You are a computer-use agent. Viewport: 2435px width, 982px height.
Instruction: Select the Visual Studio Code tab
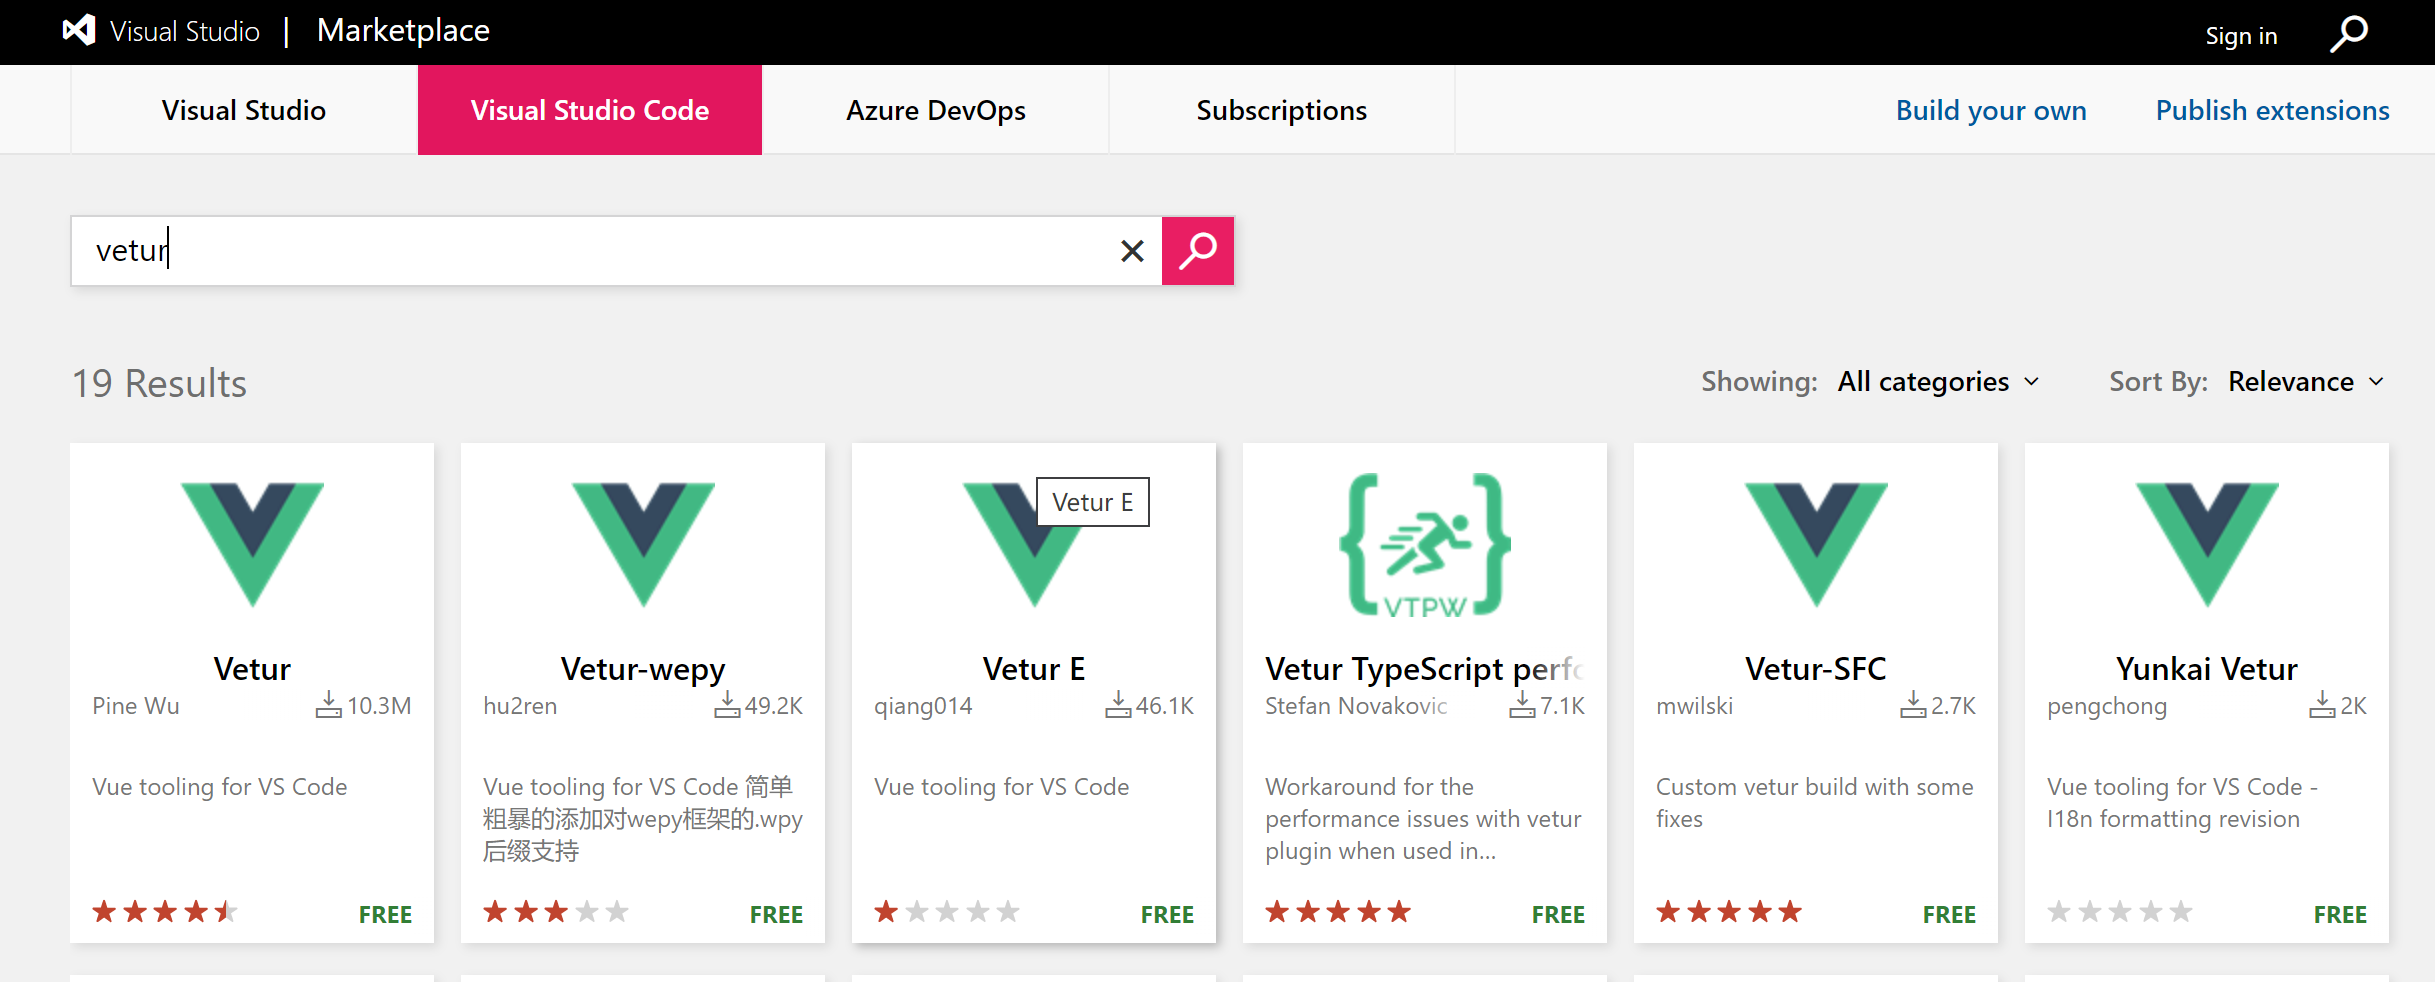(x=590, y=110)
